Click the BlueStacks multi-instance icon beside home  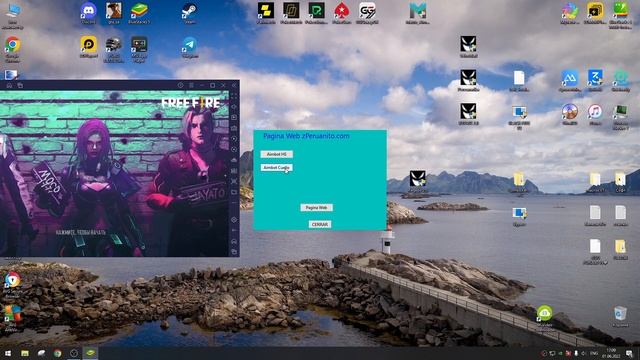20,85
